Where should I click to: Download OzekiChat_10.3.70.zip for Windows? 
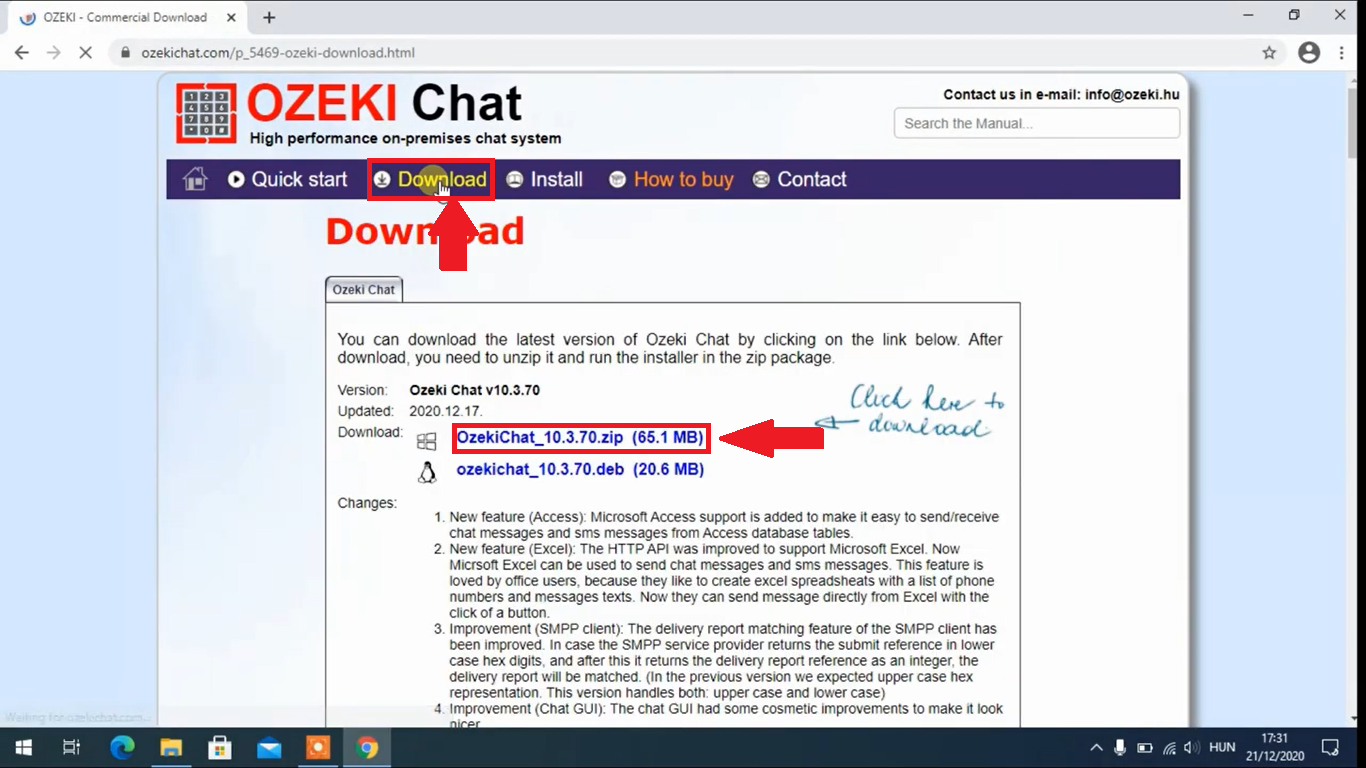580,438
